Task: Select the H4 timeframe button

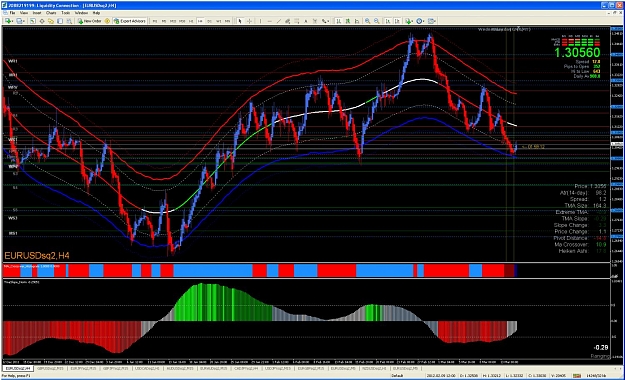Action: (x=200, y=21)
